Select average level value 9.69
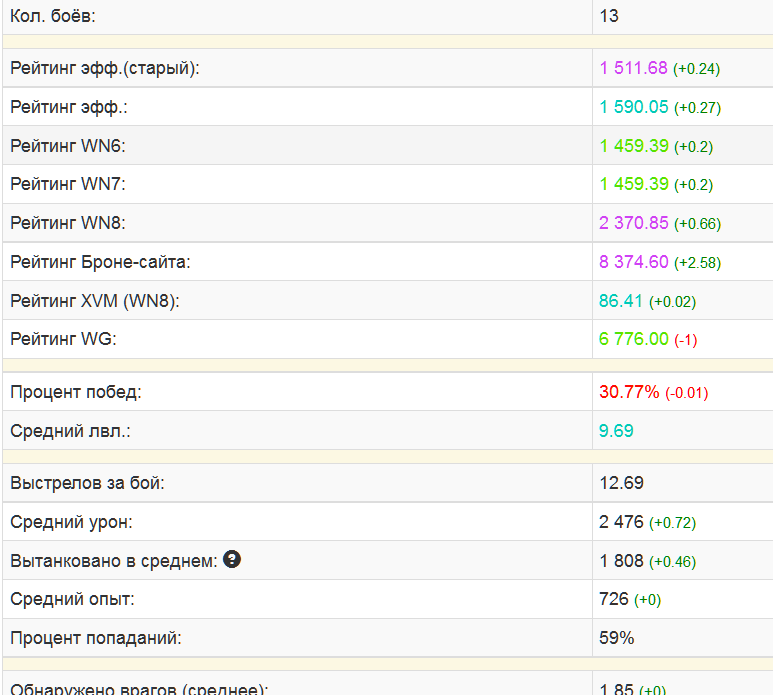Image resolution: width=773 pixels, height=695 pixels. click(616, 431)
